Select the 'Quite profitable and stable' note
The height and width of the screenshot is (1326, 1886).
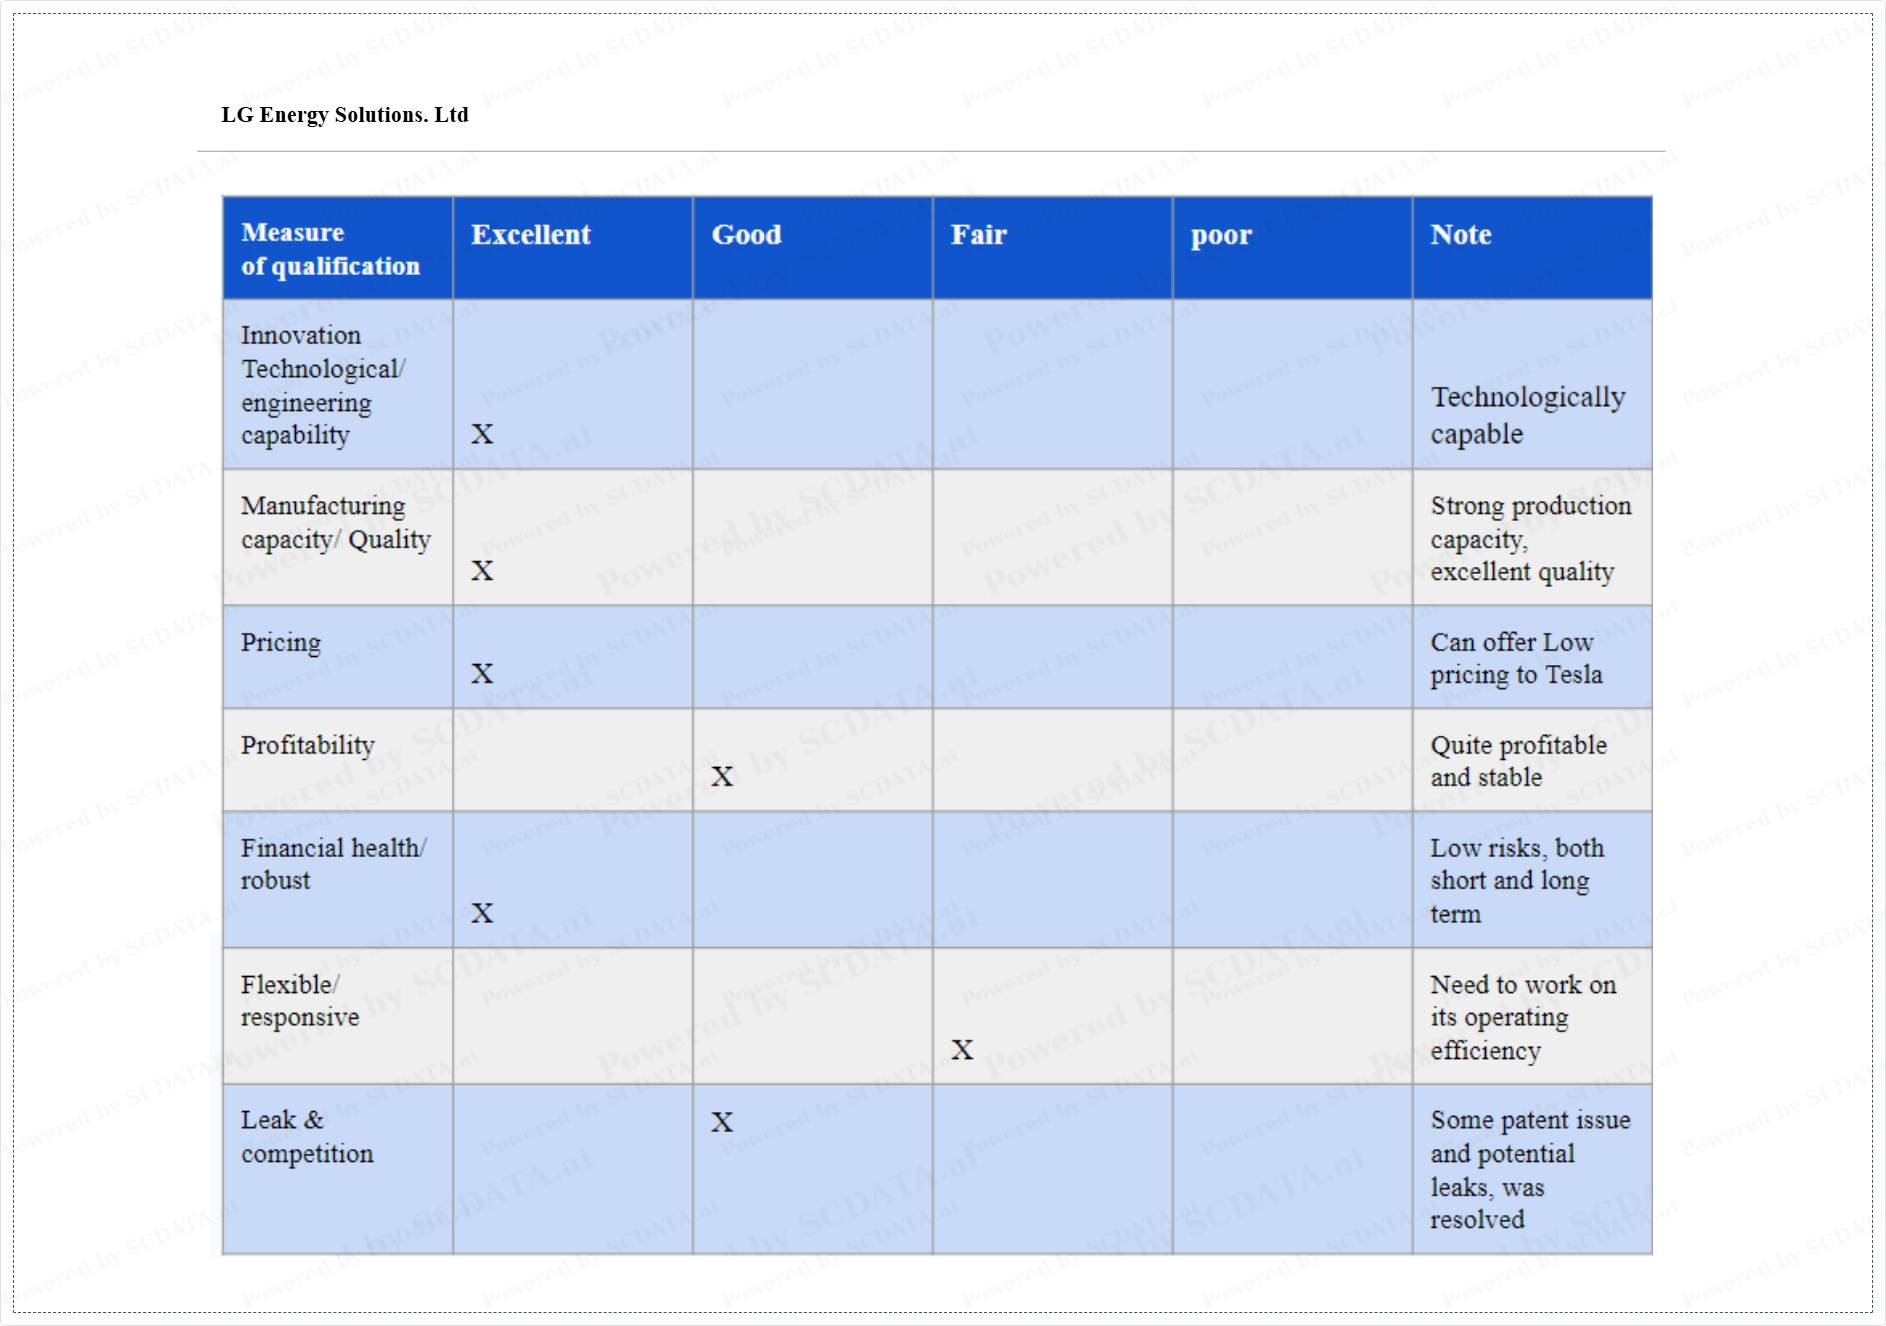pyautogui.click(x=1519, y=761)
